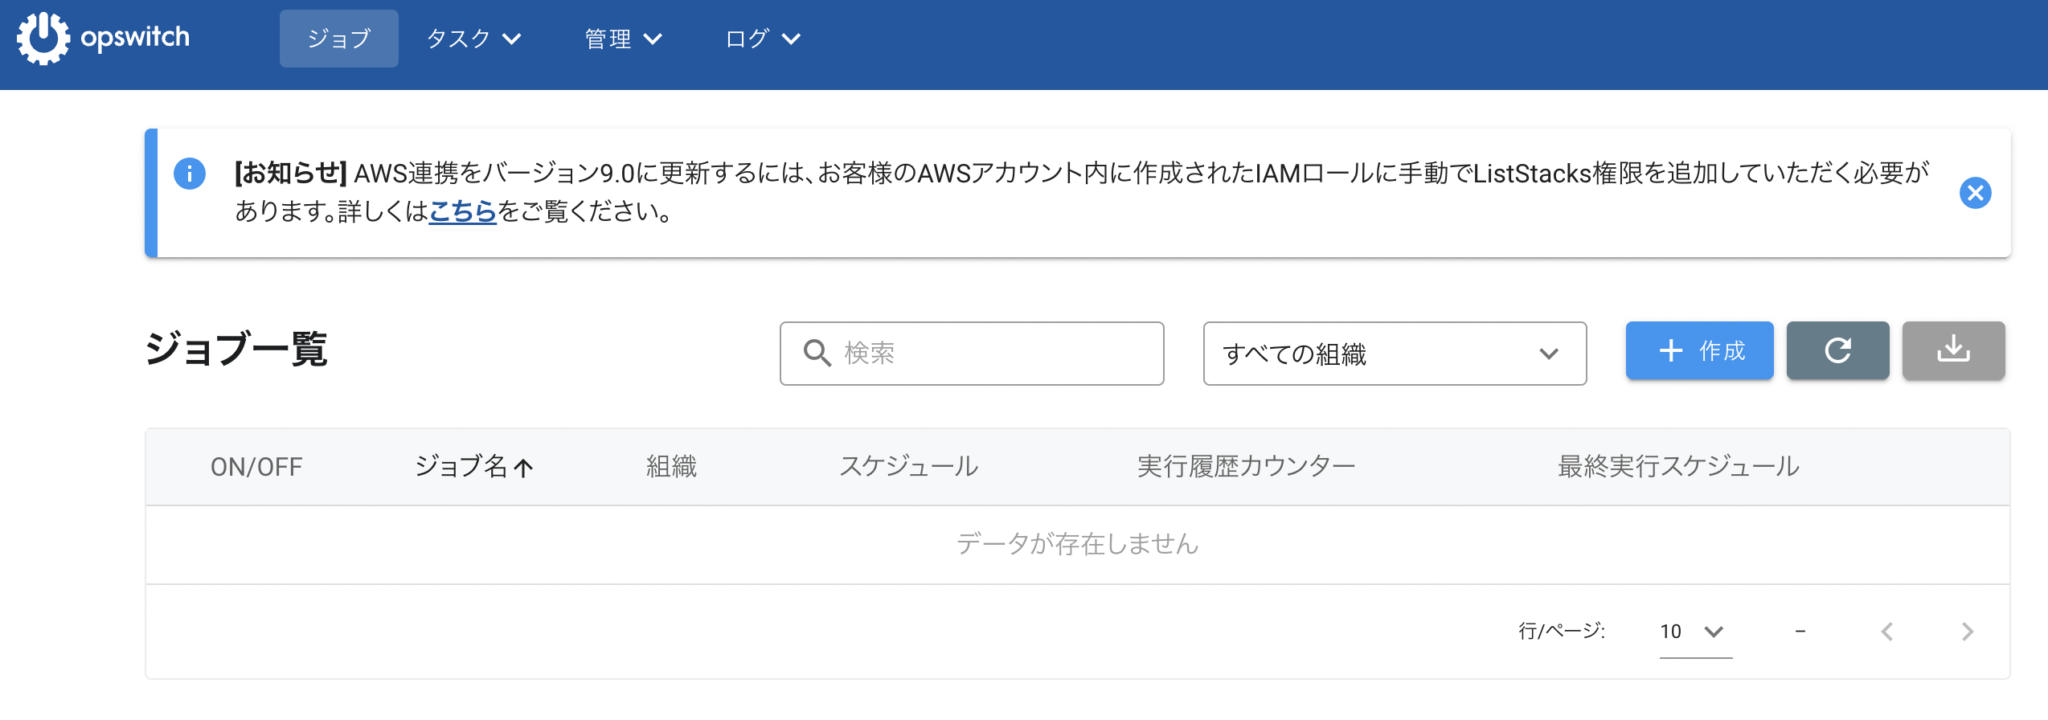Click the ON/OFF column header

coord(256,466)
